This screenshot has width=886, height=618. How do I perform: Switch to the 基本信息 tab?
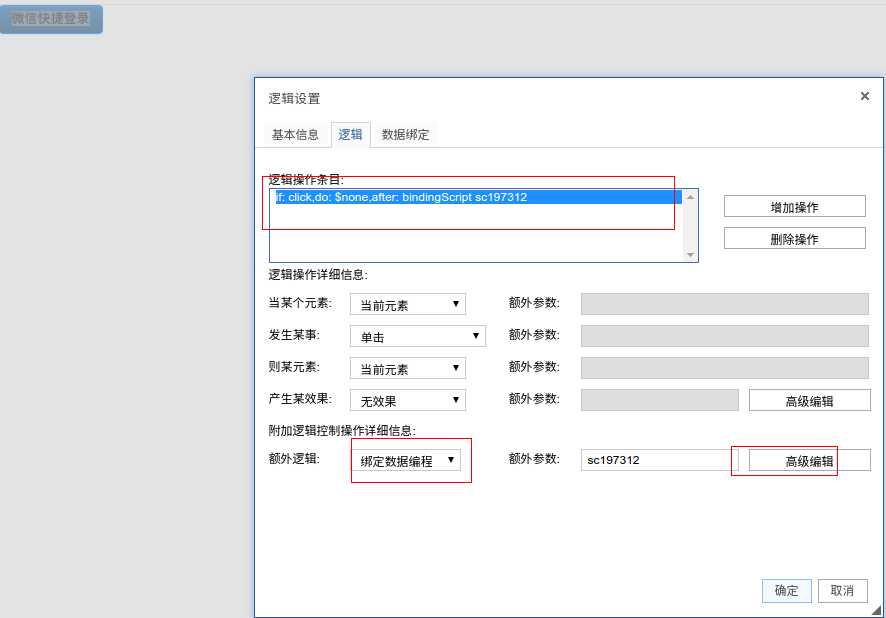(x=295, y=135)
